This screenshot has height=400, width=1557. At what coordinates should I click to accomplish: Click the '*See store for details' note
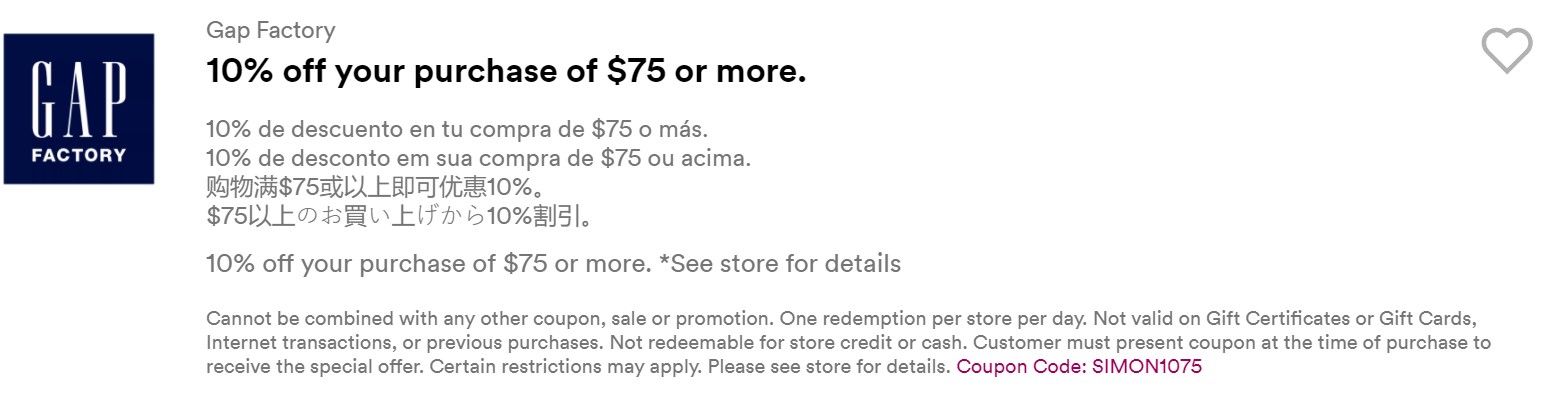(x=780, y=264)
